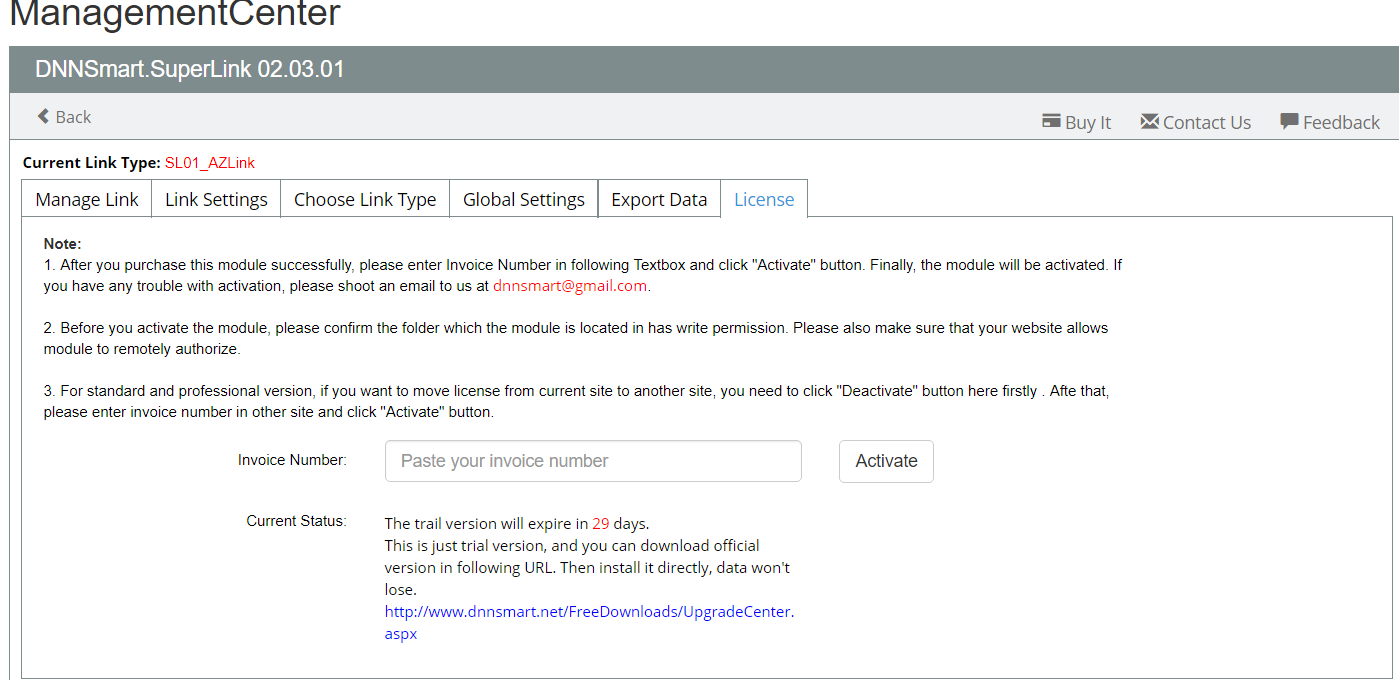Screen dimensions: 1399x680
Task: Click the Buy It credit card icon
Action: click(1051, 121)
